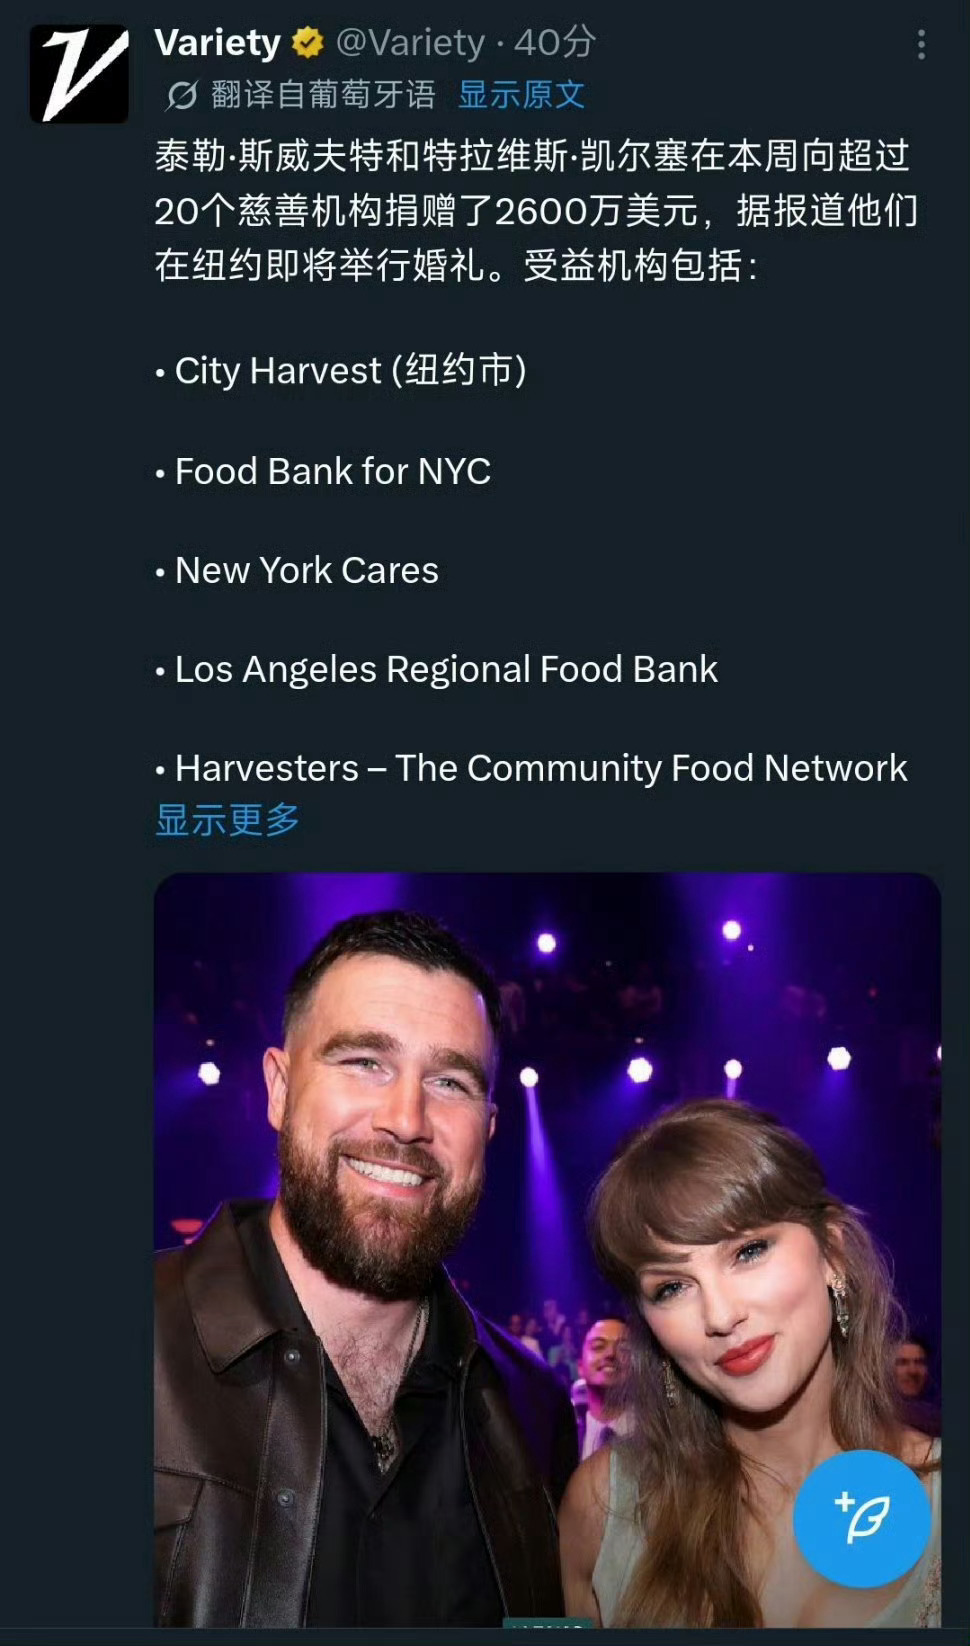
Task: Open the attached photo
Action: click(x=547, y=1249)
